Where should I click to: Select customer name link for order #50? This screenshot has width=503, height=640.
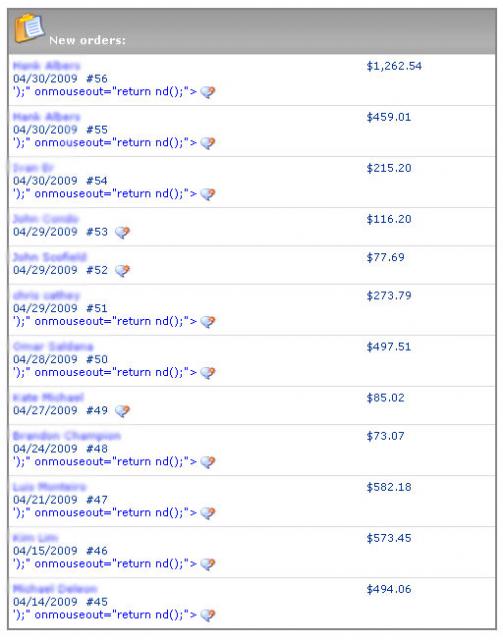[x=53, y=347]
